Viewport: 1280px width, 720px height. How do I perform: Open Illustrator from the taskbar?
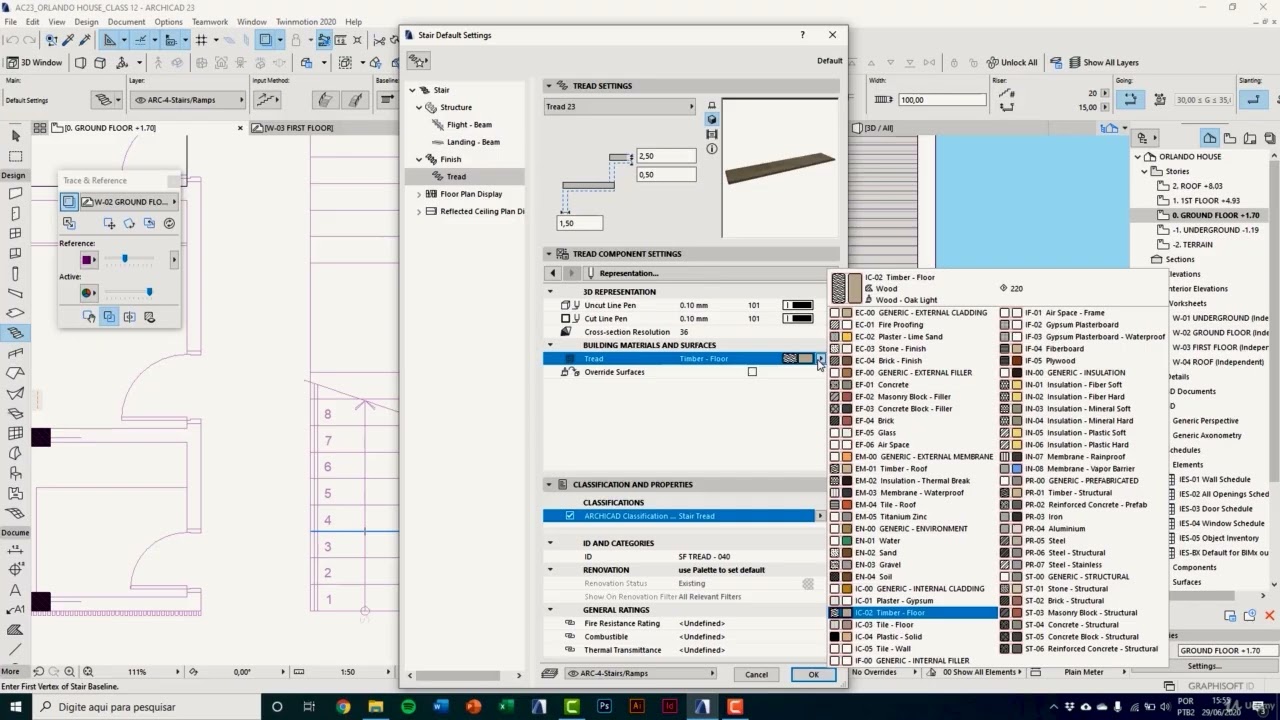point(636,706)
